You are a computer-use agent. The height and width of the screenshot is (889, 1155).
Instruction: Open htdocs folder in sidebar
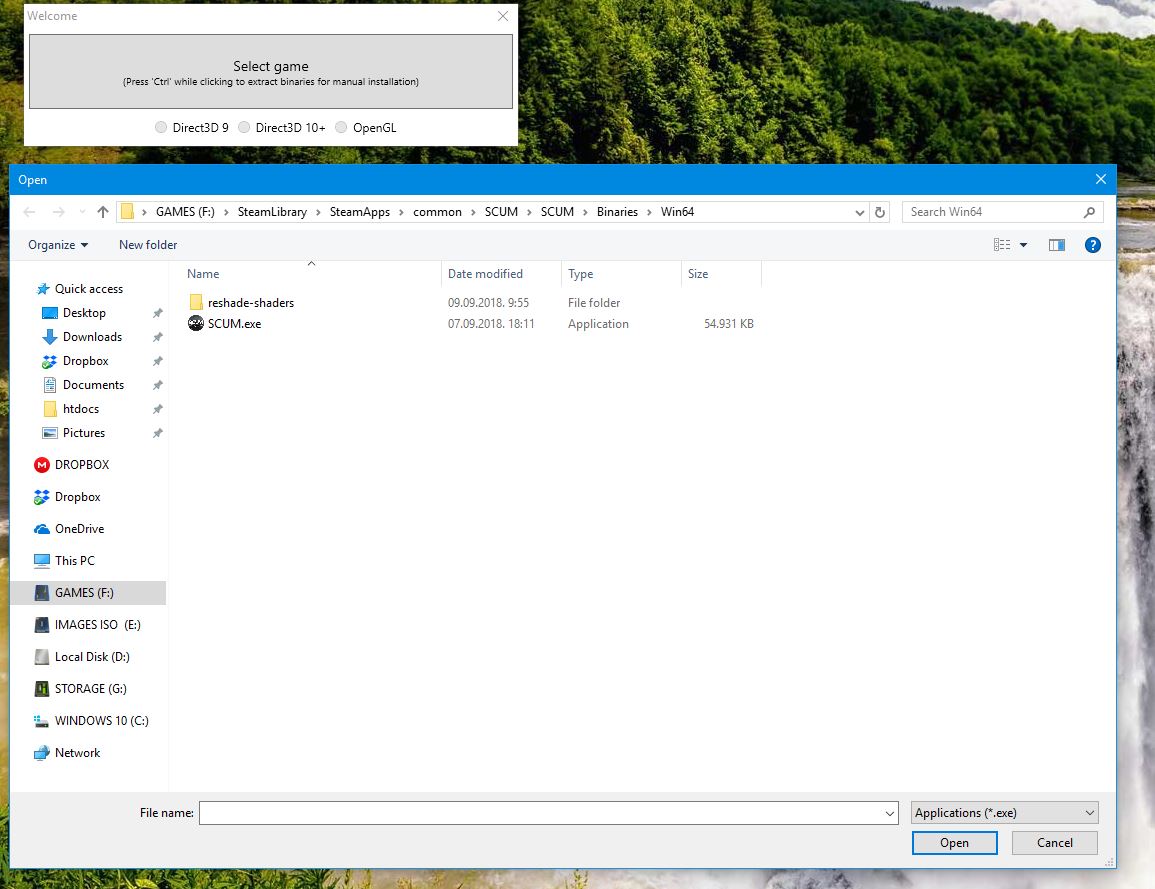pos(80,409)
